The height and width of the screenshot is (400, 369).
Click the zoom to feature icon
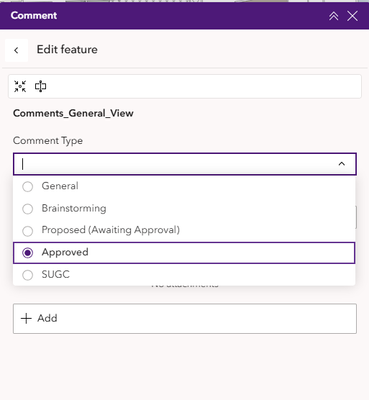(x=20, y=86)
